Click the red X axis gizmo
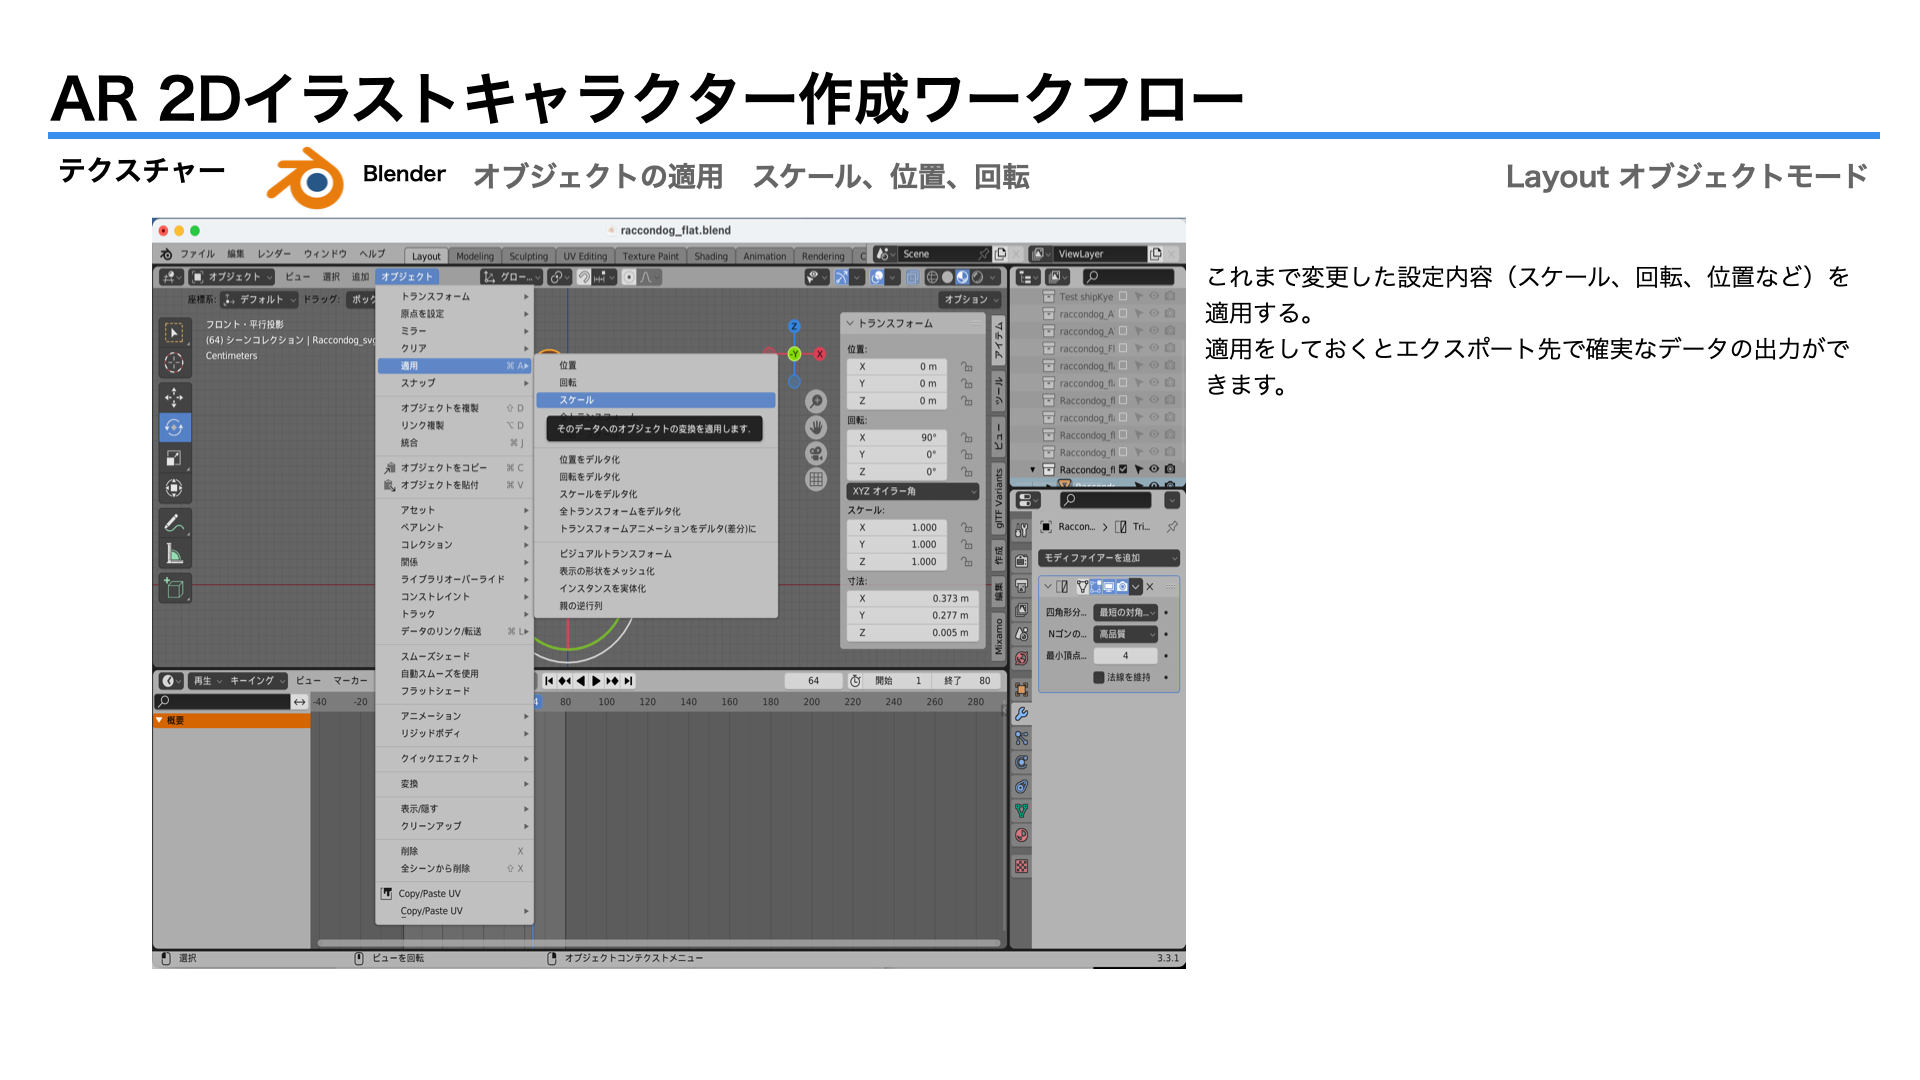Screen dimensions: 1920x1080 pyautogui.click(x=820, y=354)
